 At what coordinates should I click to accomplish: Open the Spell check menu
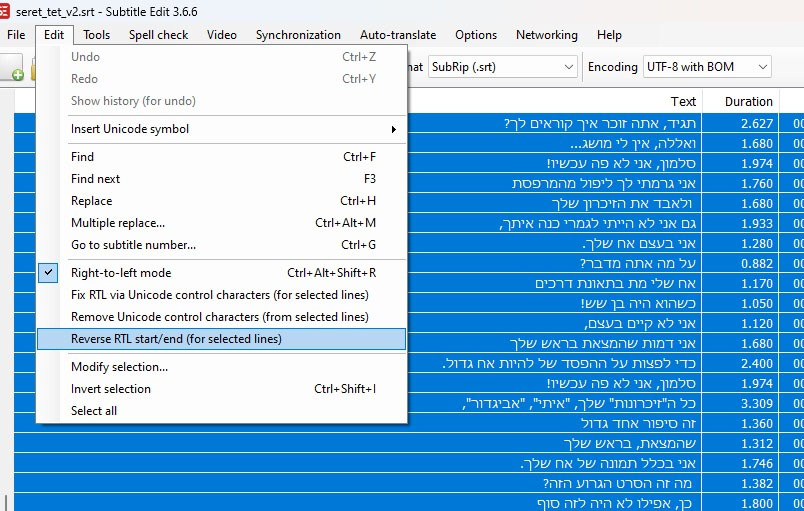click(x=158, y=35)
